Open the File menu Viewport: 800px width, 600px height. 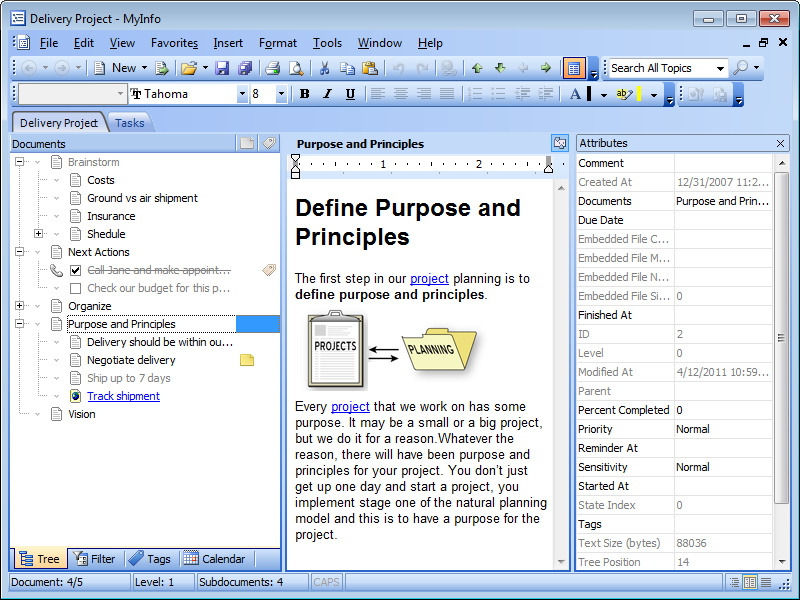click(49, 43)
